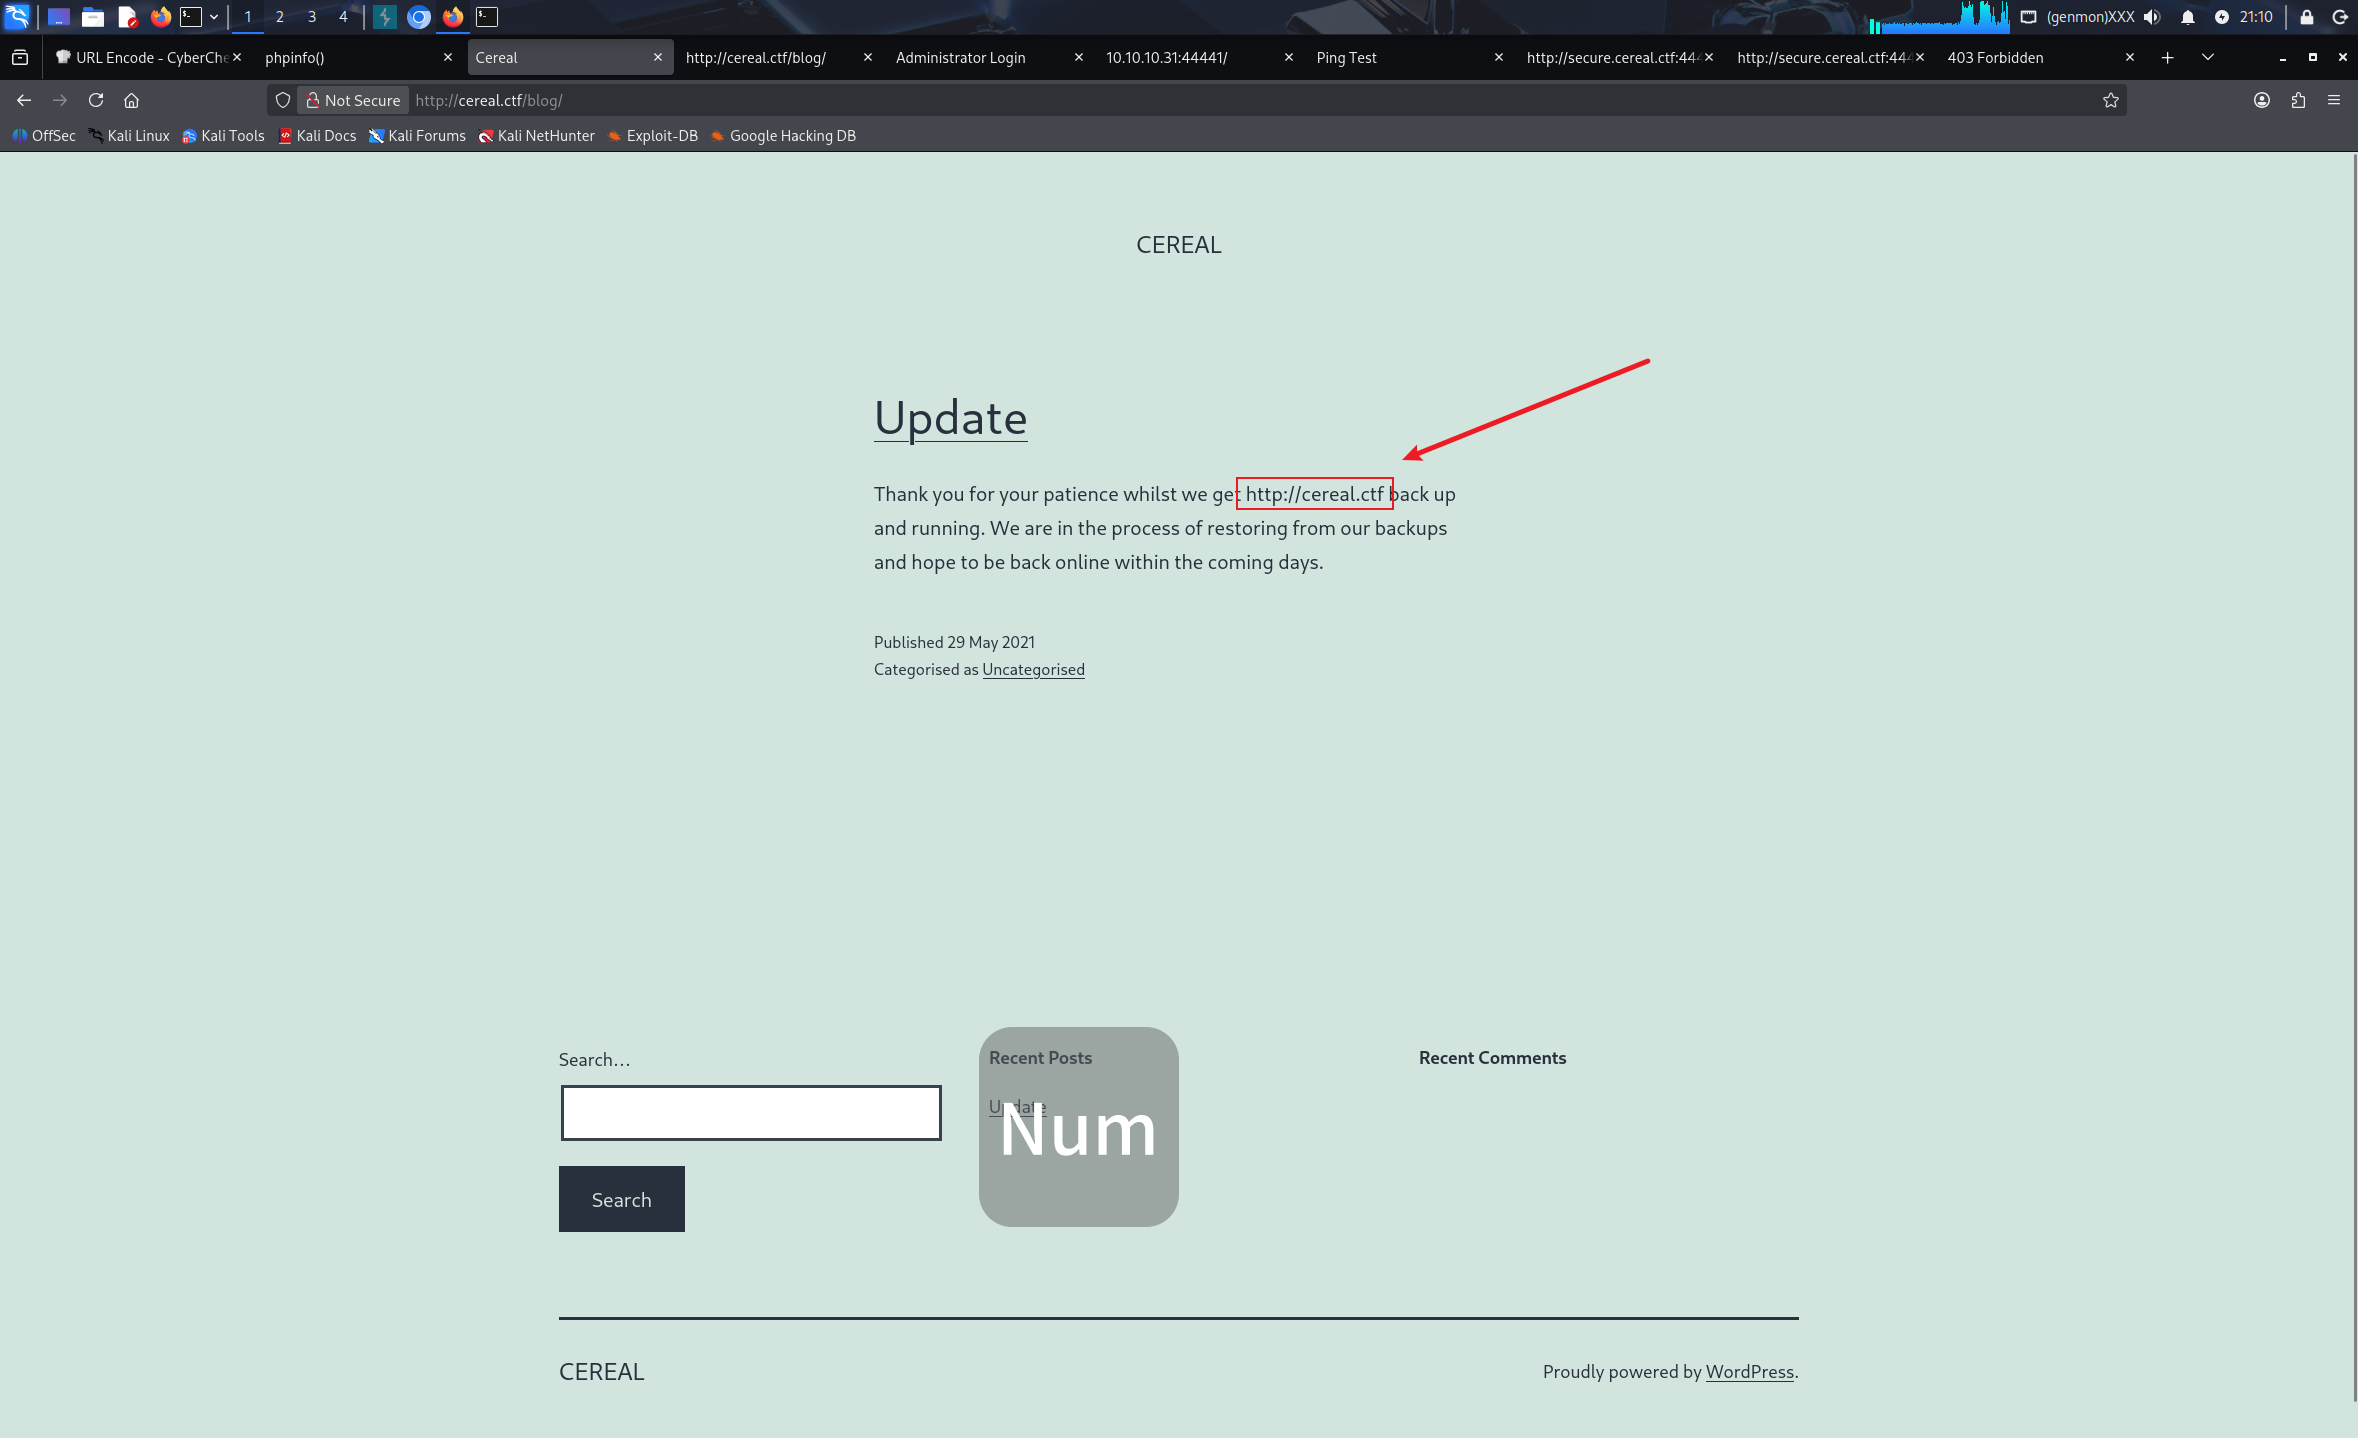Open Firefox account profile icon
The height and width of the screenshot is (1438, 2358).
pyautogui.click(x=2262, y=100)
